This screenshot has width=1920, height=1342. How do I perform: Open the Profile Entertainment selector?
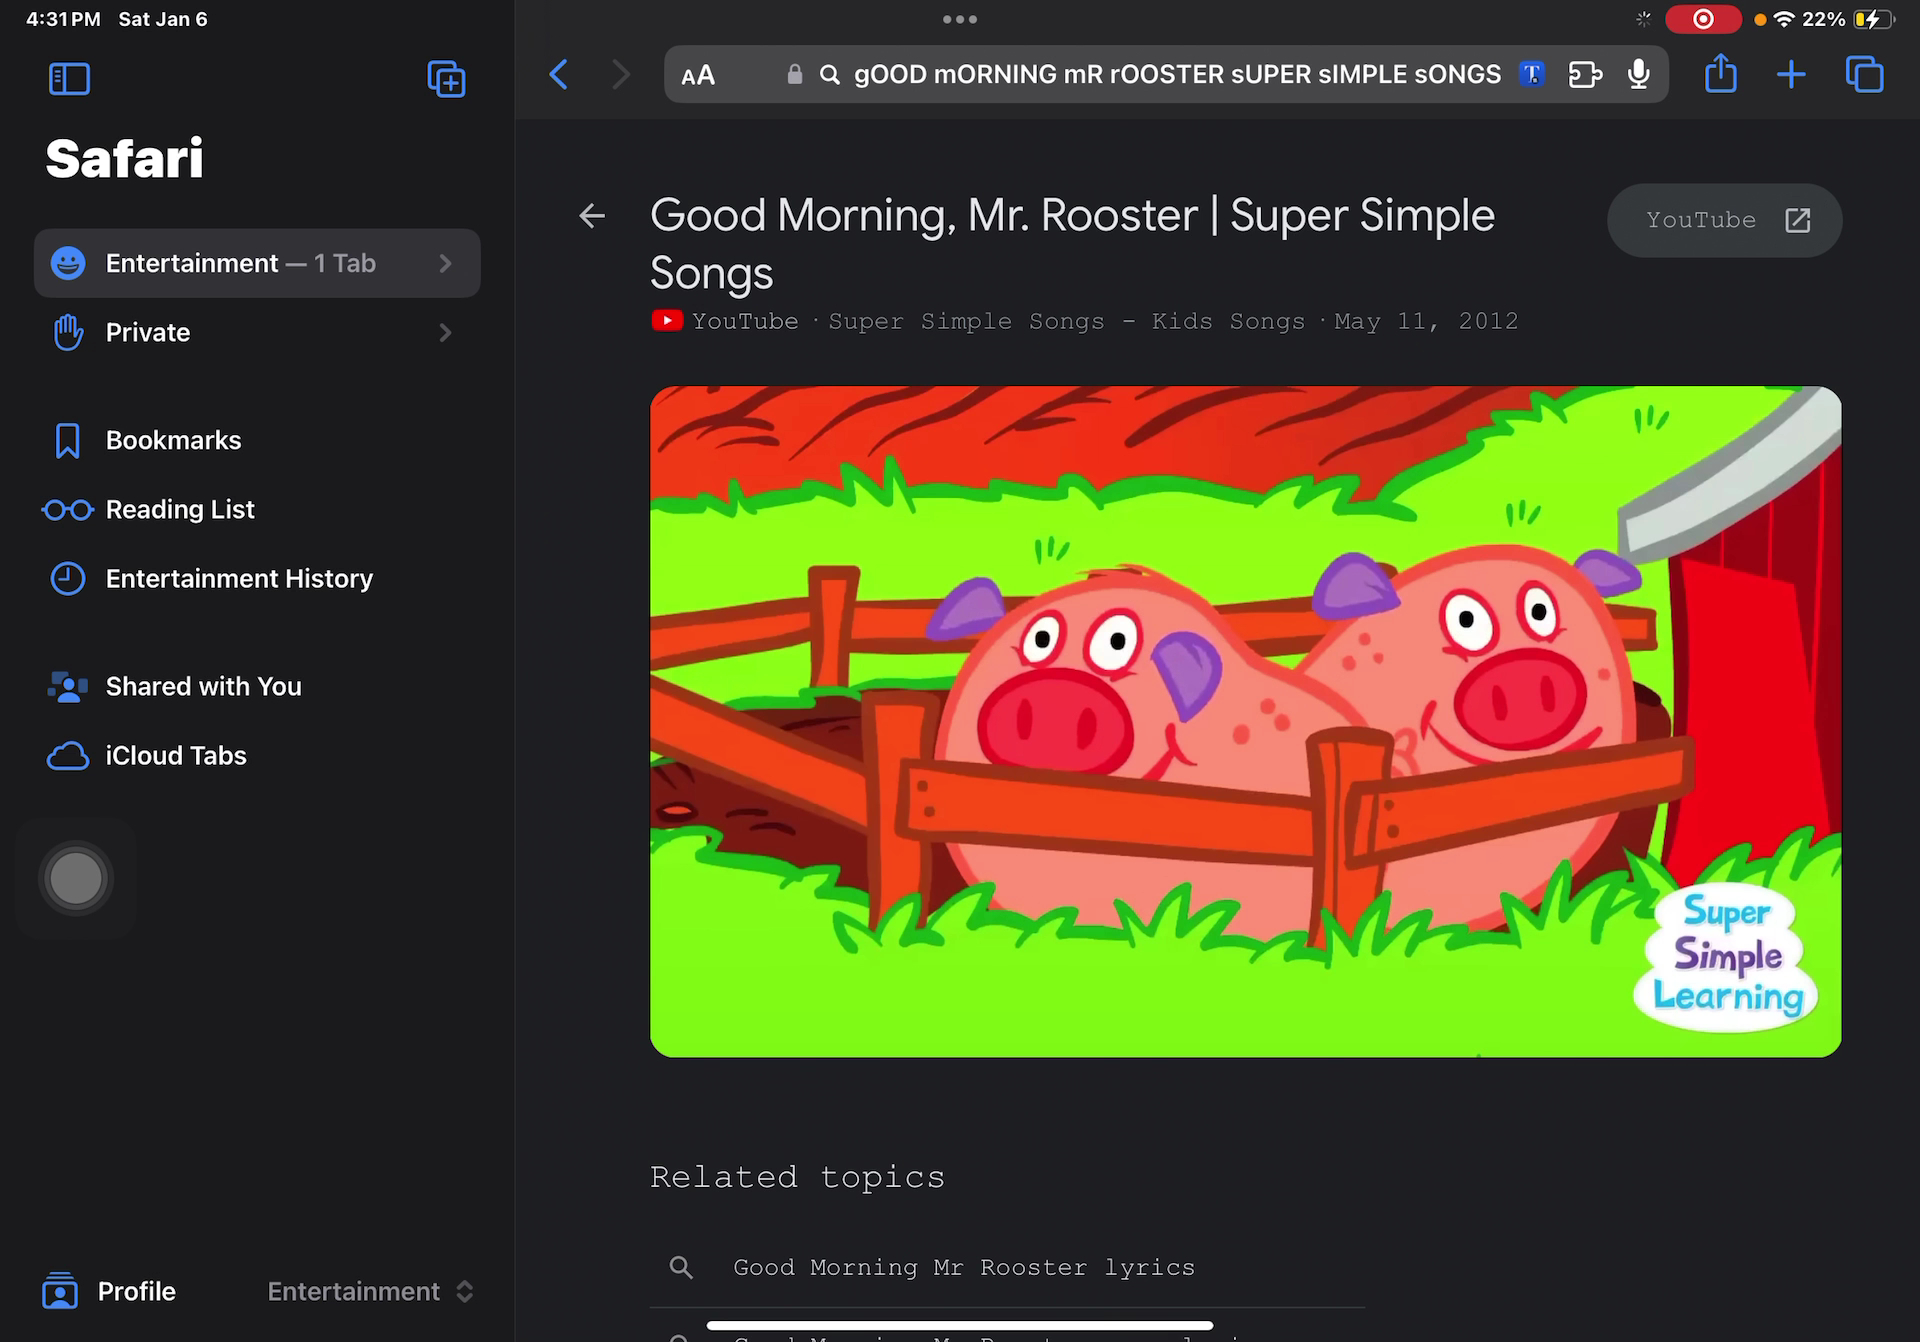370,1291
